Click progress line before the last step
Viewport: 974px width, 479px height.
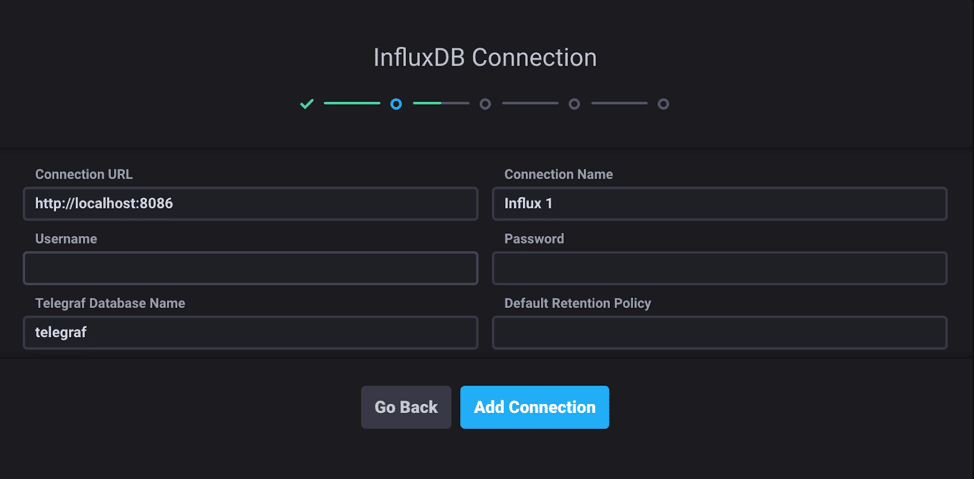[x=618, y=103]
